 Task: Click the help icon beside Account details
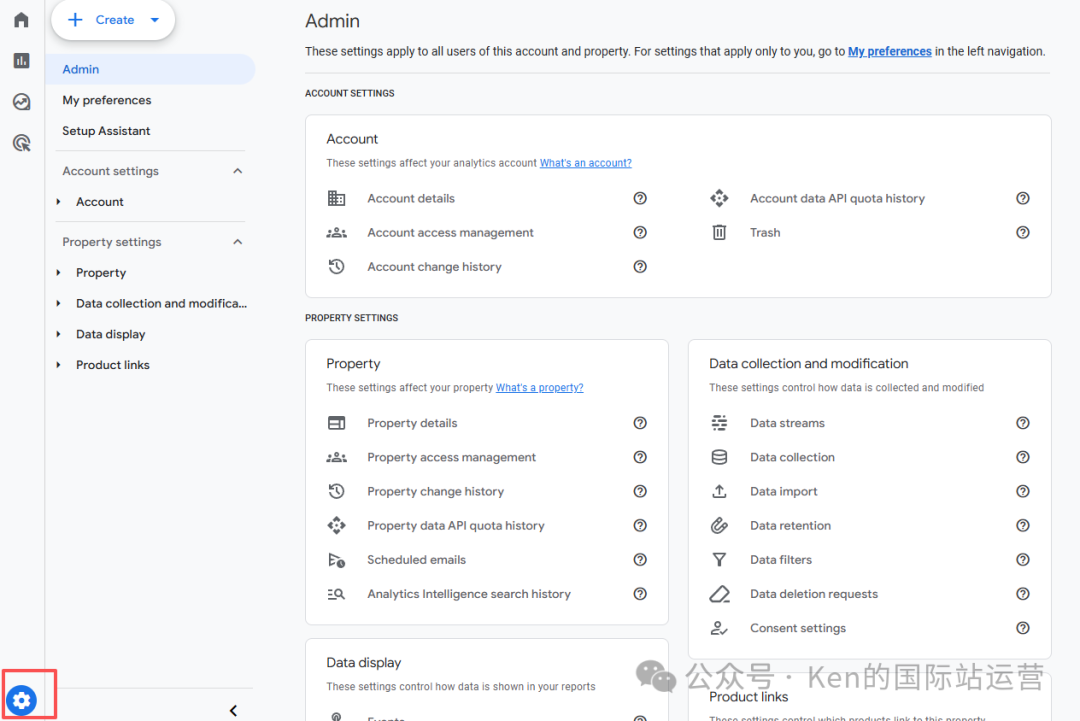[640, 199]
